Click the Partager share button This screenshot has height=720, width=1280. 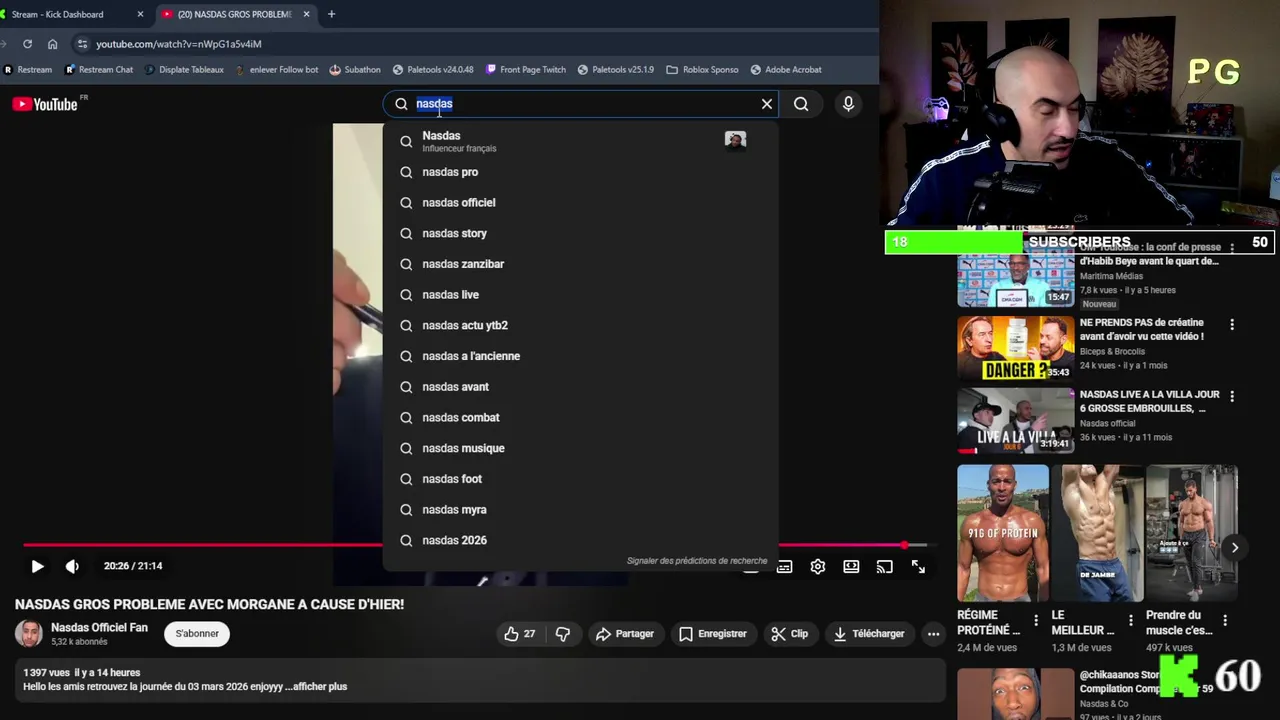pos(625,634)
